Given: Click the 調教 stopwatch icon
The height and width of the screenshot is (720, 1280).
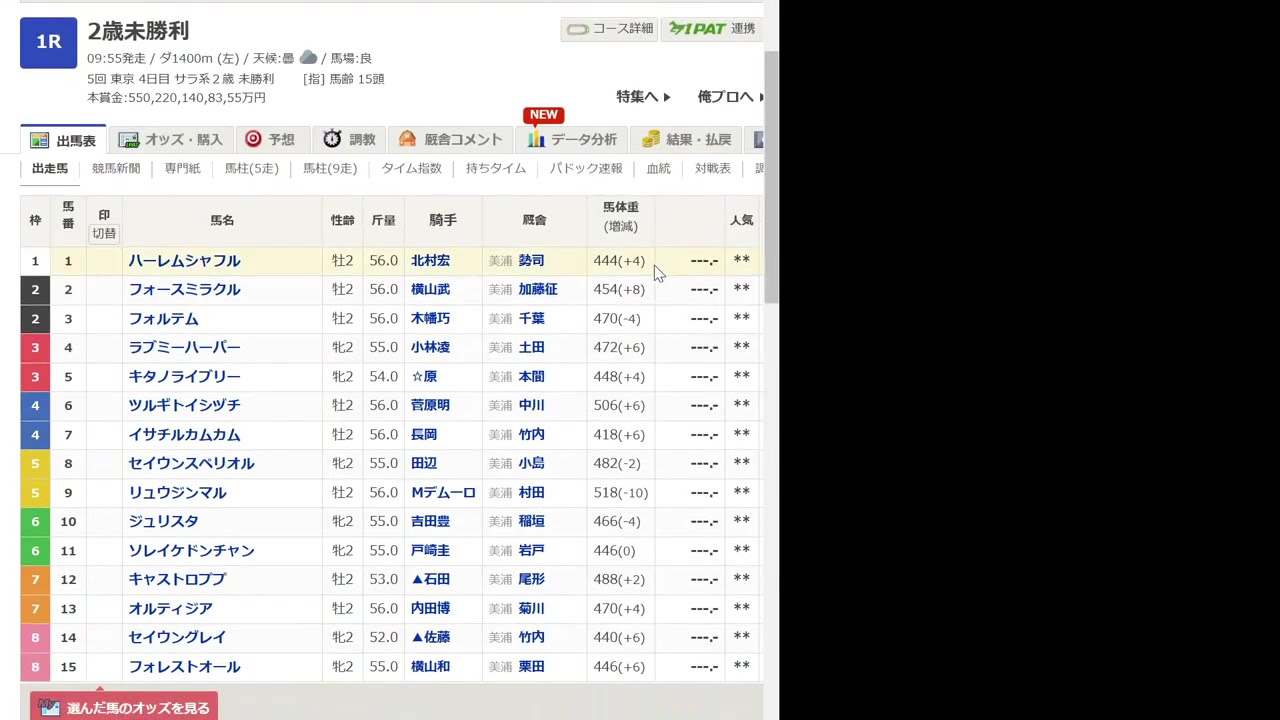Looking at the screenshot, I should (332, 139).
